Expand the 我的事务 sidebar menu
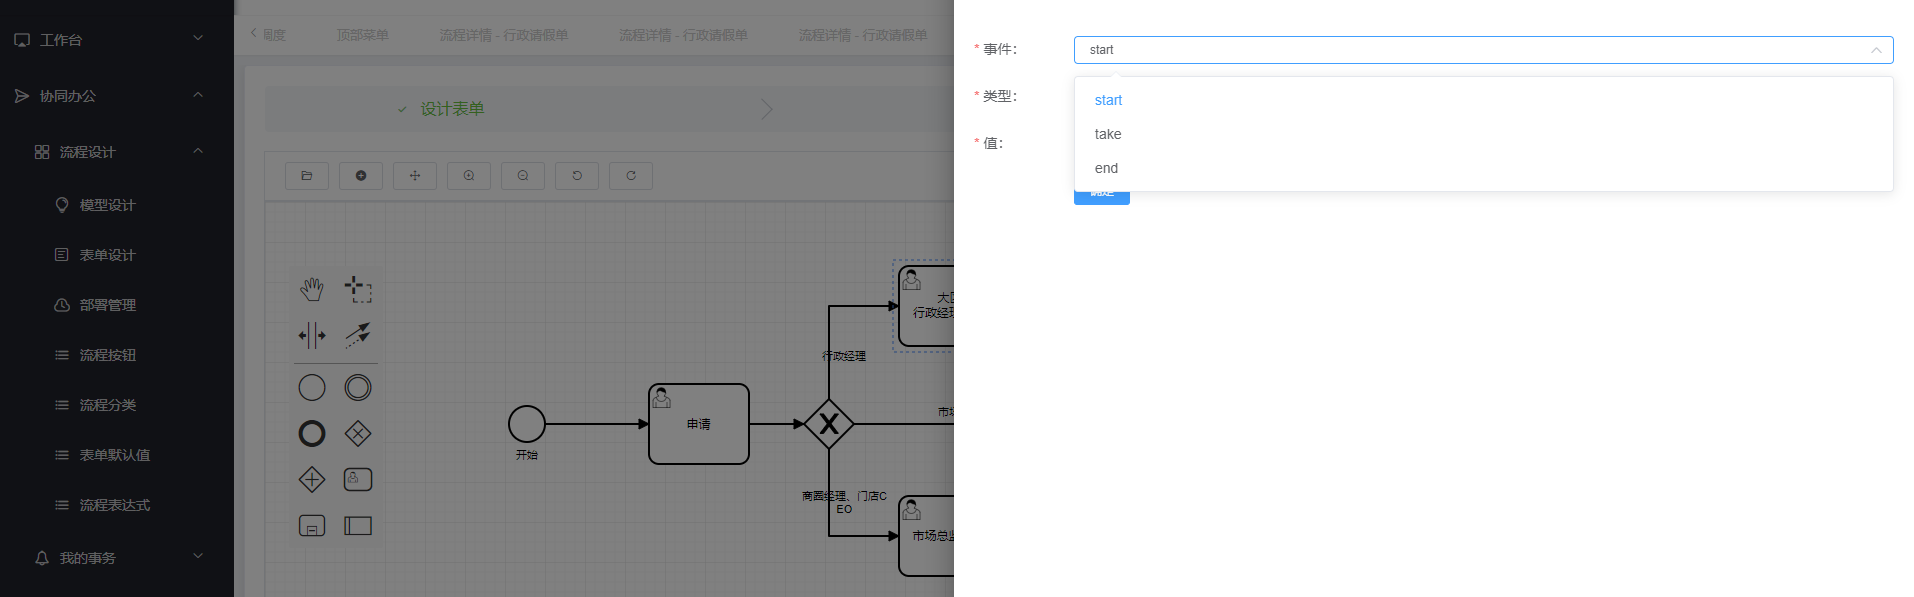 [x=117, y=558]
